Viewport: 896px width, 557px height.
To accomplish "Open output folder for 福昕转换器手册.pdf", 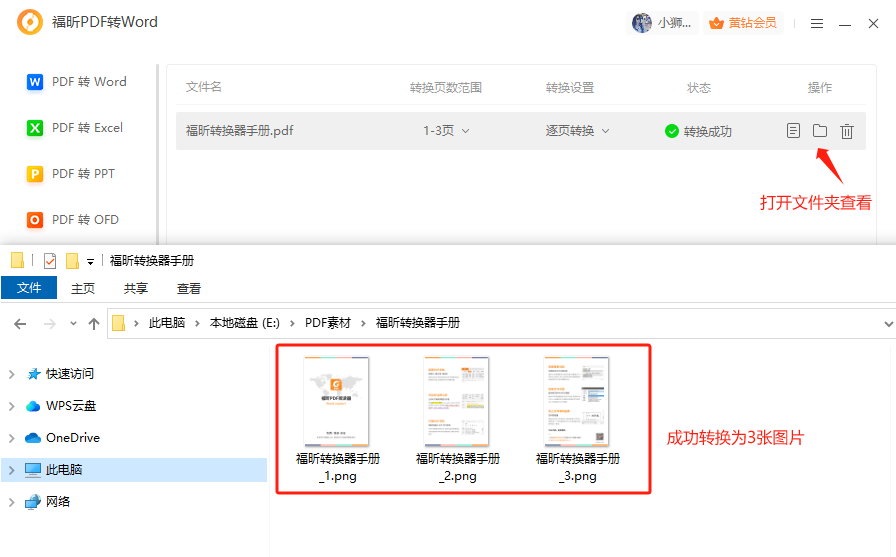I will [x=820, y=131].
